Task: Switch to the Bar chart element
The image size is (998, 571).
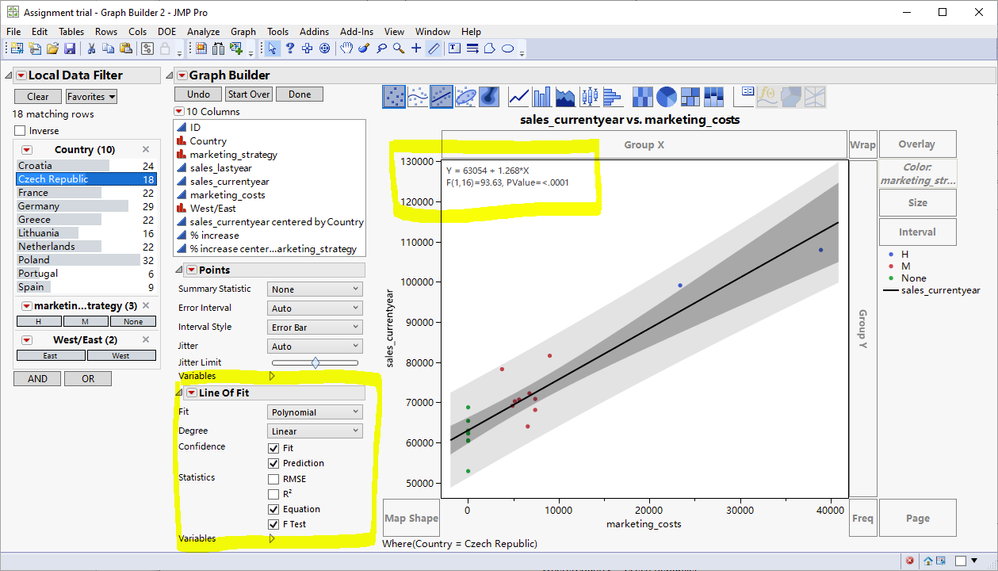Action: pos(542,96)
